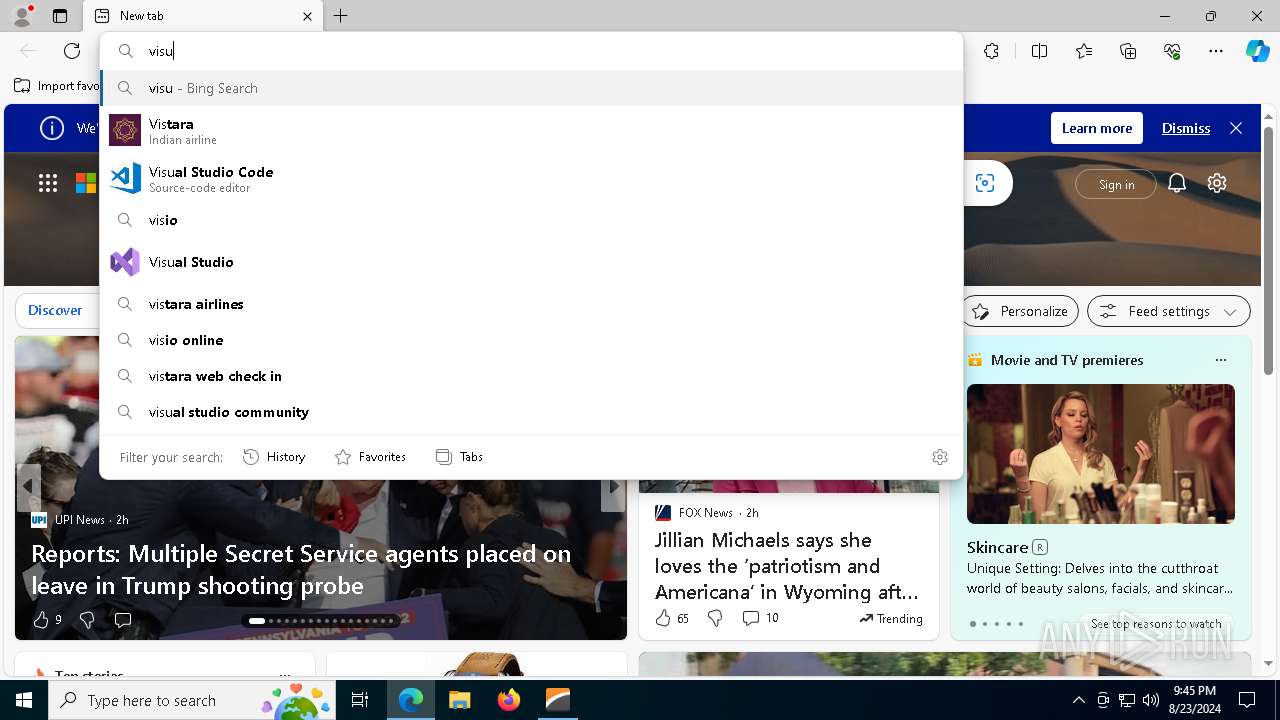
Task: Go to next carousel news slide
Action: pos(613,488)
